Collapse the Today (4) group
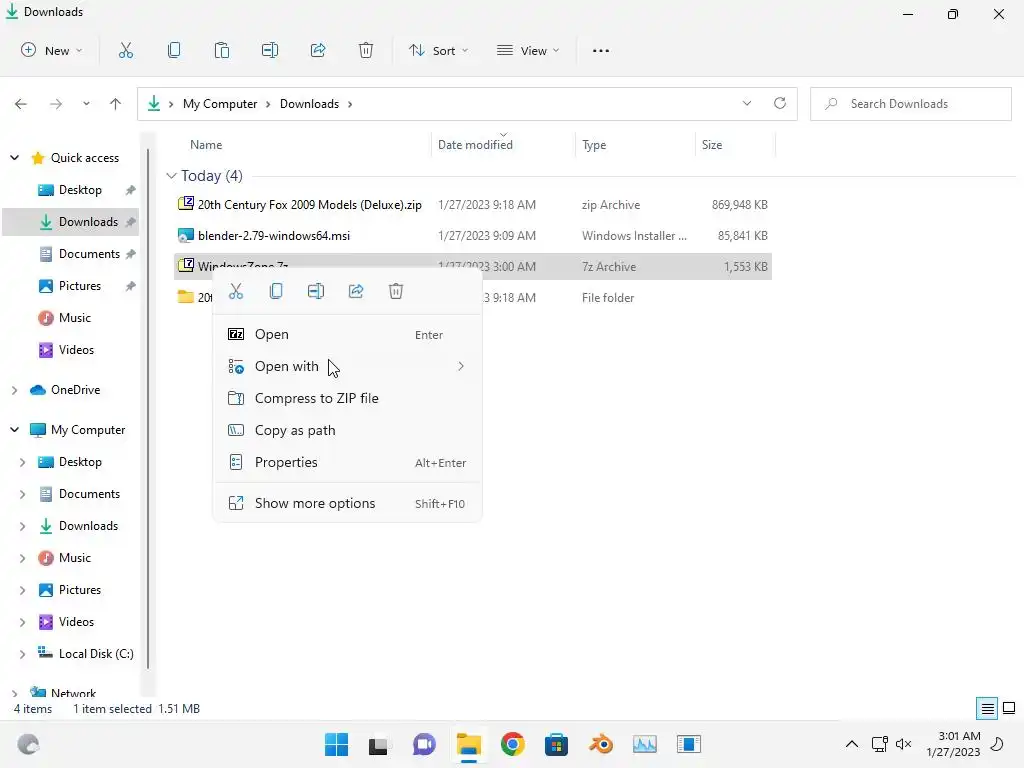Viewport: 1024px width, 768px height. (x=171, y=176)
